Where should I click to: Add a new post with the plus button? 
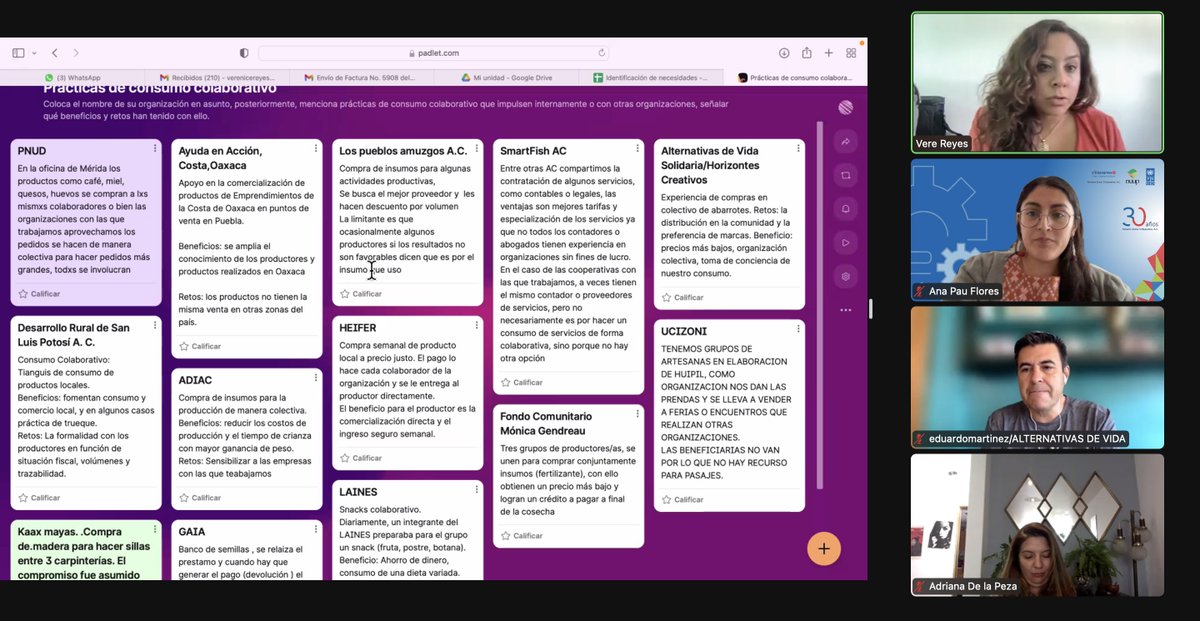tap(824, 548)
